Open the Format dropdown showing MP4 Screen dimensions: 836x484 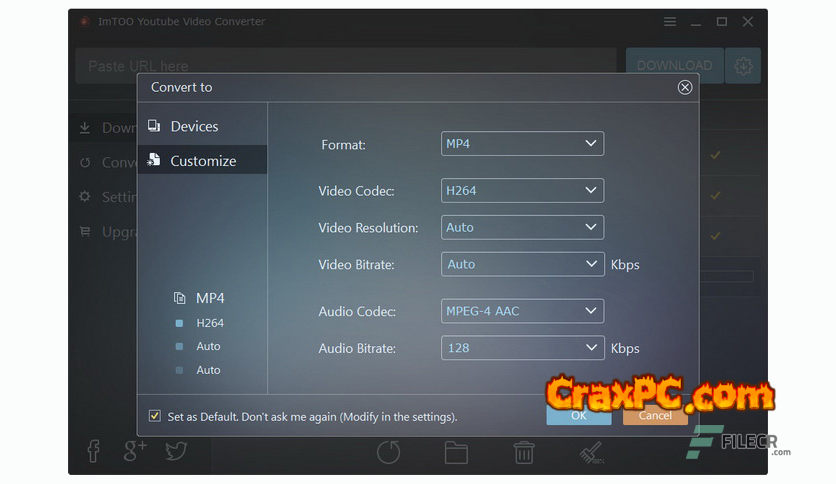pyautogui.click(x=522, y=143)
